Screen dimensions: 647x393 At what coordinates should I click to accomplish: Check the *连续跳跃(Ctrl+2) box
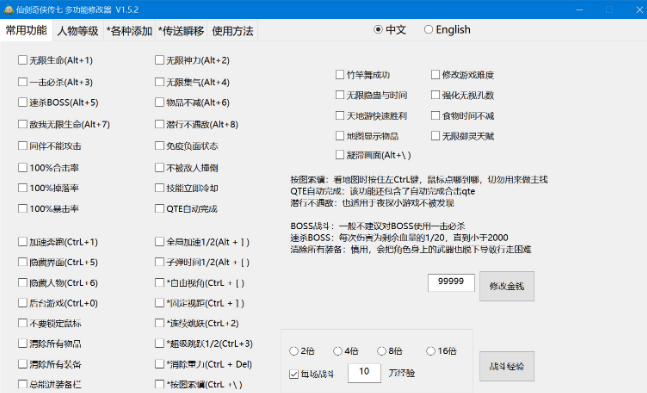160,323
